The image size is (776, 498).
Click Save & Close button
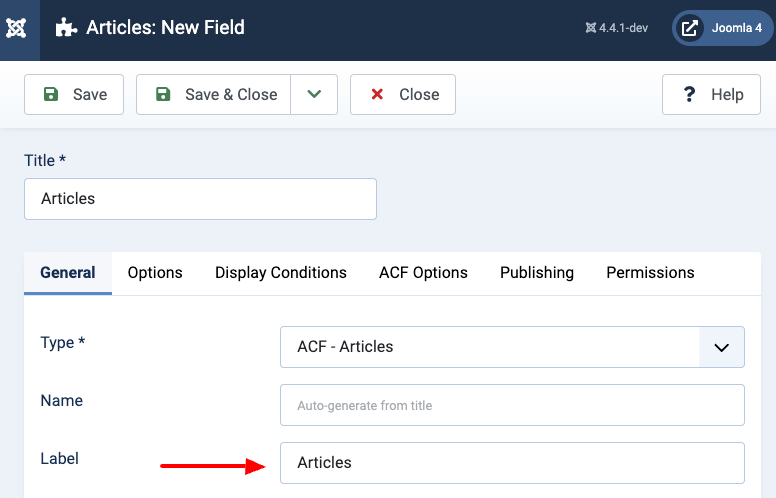(x=214, y=94)
